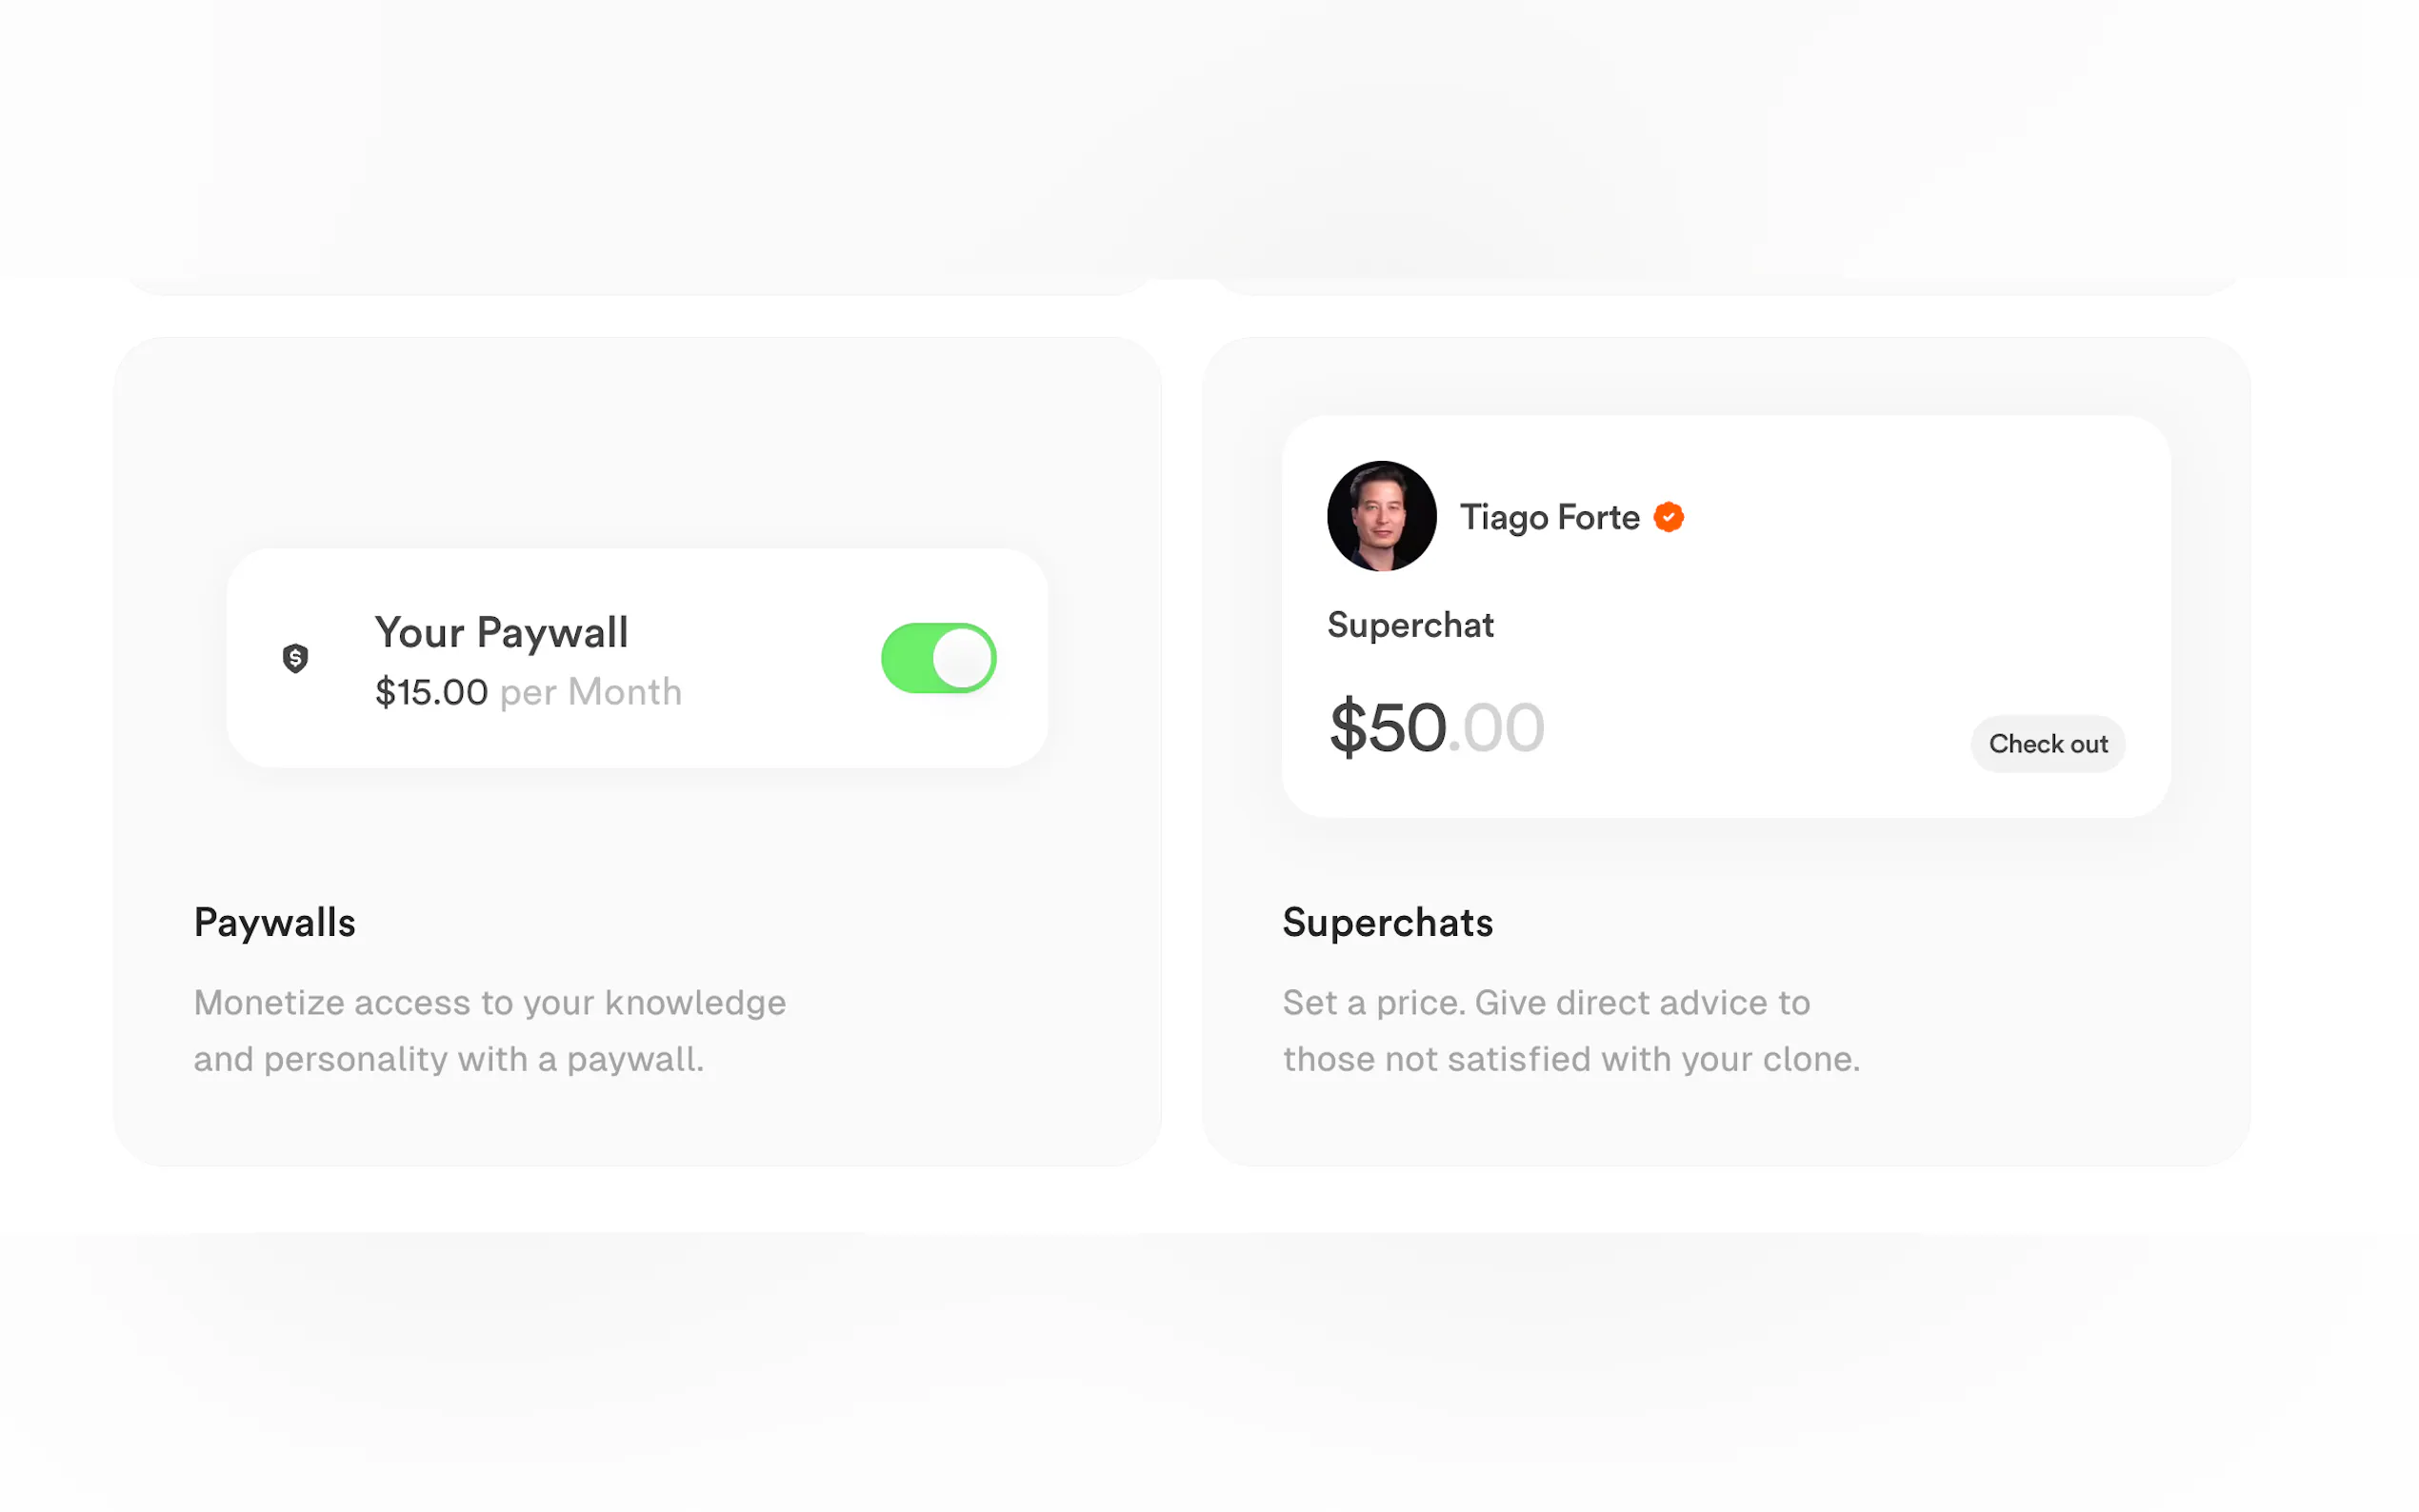This screenshot has height=1512, width=2419.
Task: Click the Superchats heading
Action: tap(1387, 922)
